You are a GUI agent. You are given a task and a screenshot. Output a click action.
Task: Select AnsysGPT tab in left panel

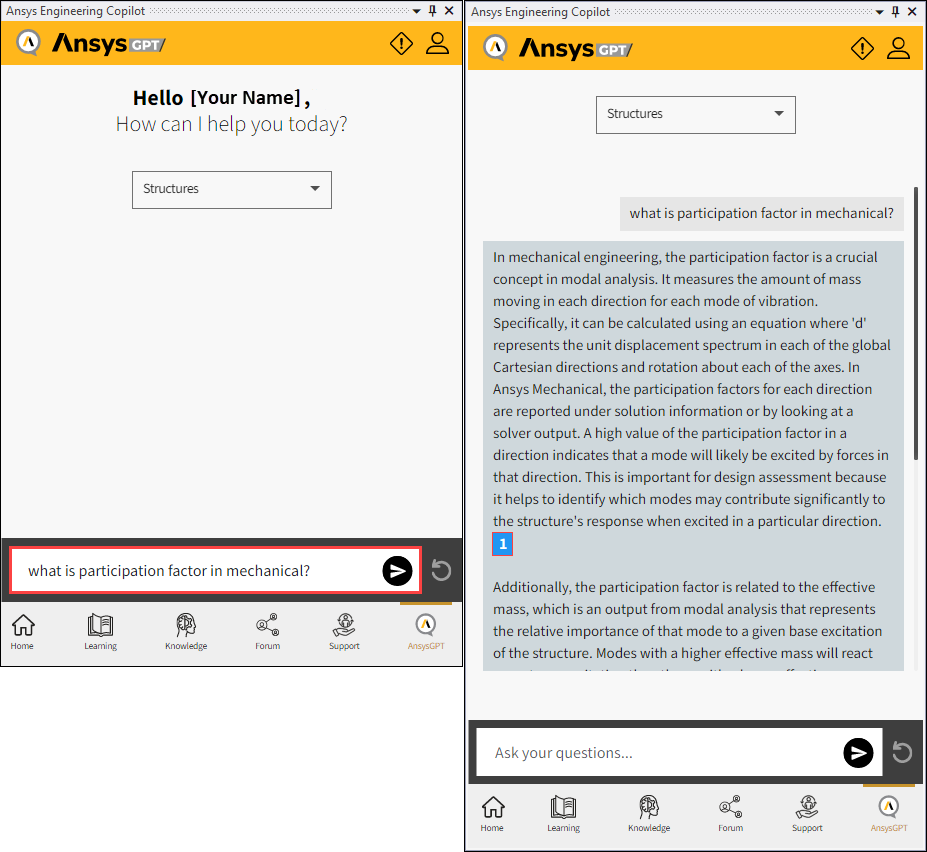pyautogui.click(x=426, y=632)
